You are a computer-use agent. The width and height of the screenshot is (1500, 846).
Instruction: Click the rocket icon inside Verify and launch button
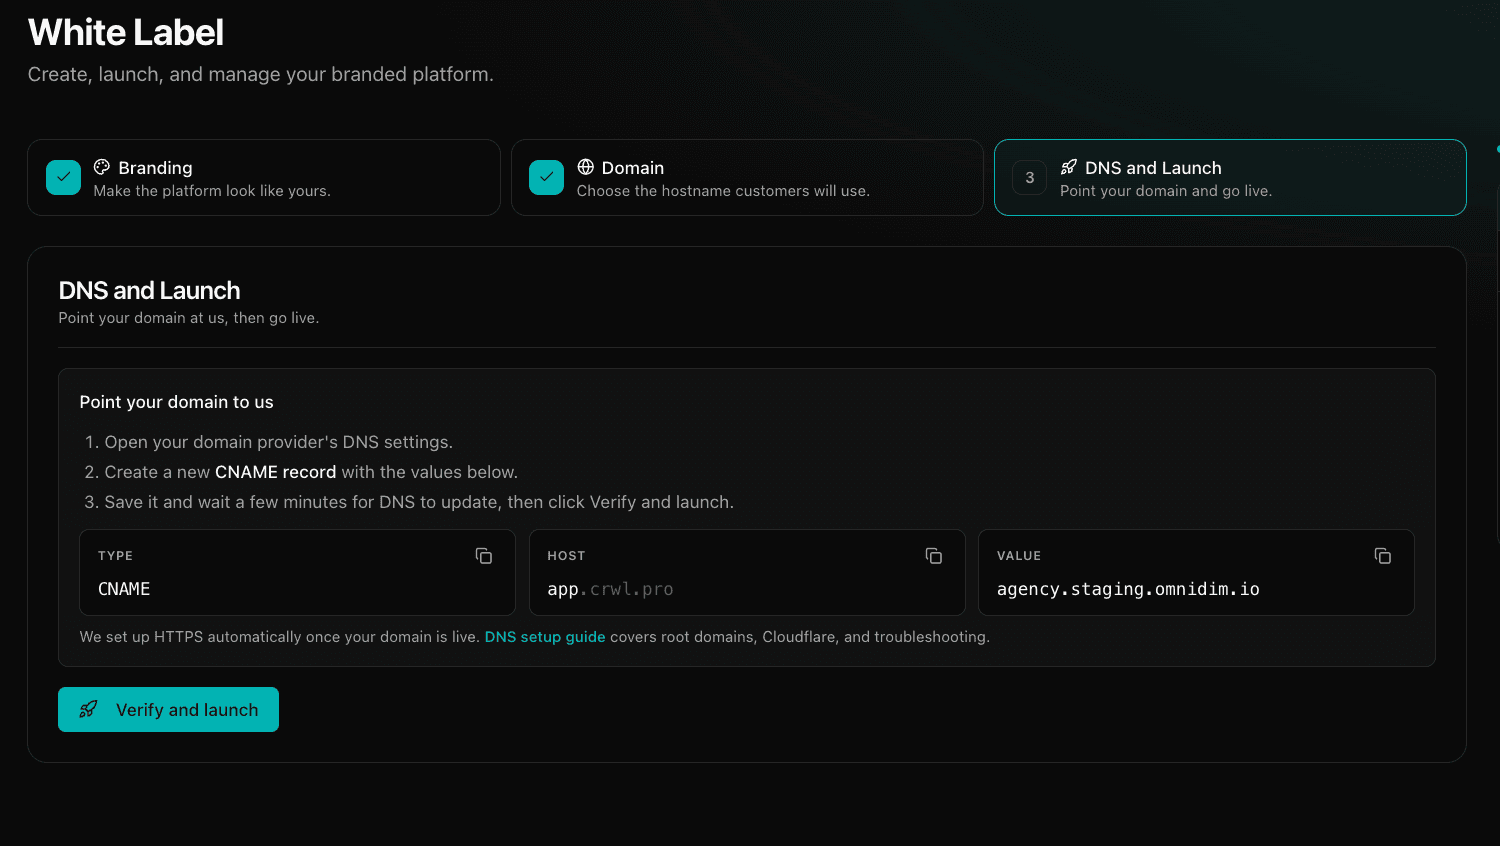pos(88,709)
